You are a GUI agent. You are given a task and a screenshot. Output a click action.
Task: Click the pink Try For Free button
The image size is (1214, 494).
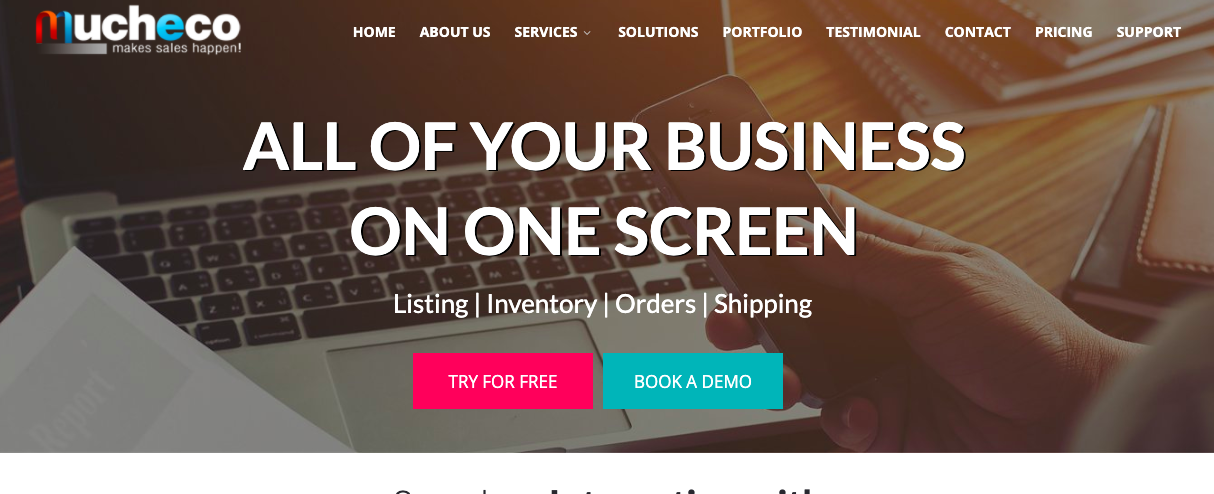point(503,381)
